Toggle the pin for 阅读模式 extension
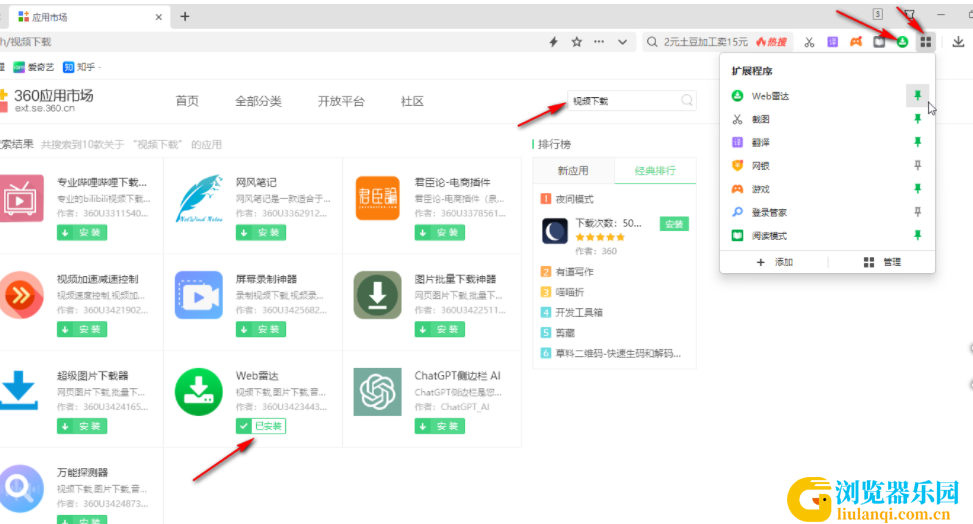This screenshot has width=973, height=524. click(917, 235)
